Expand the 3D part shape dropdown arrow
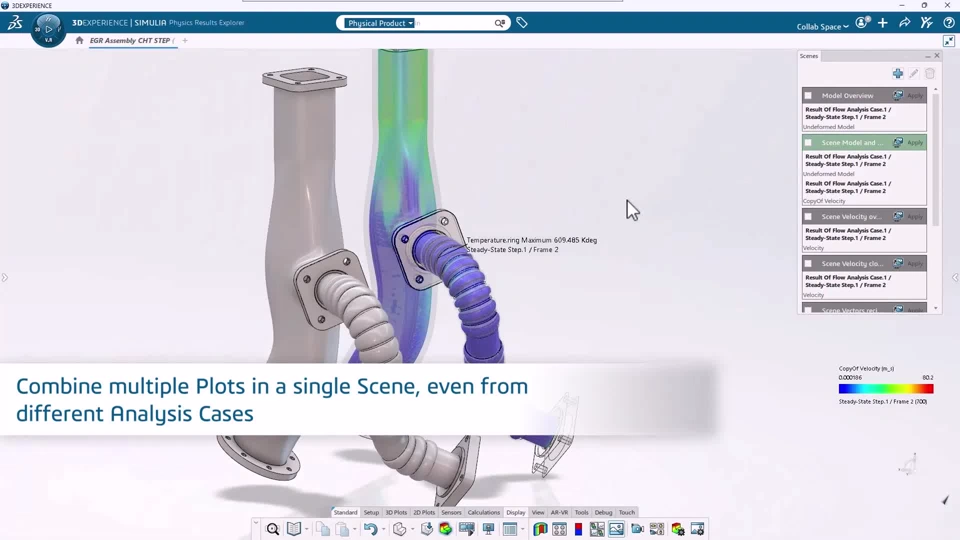960x540 pixels. coord(412,529)
